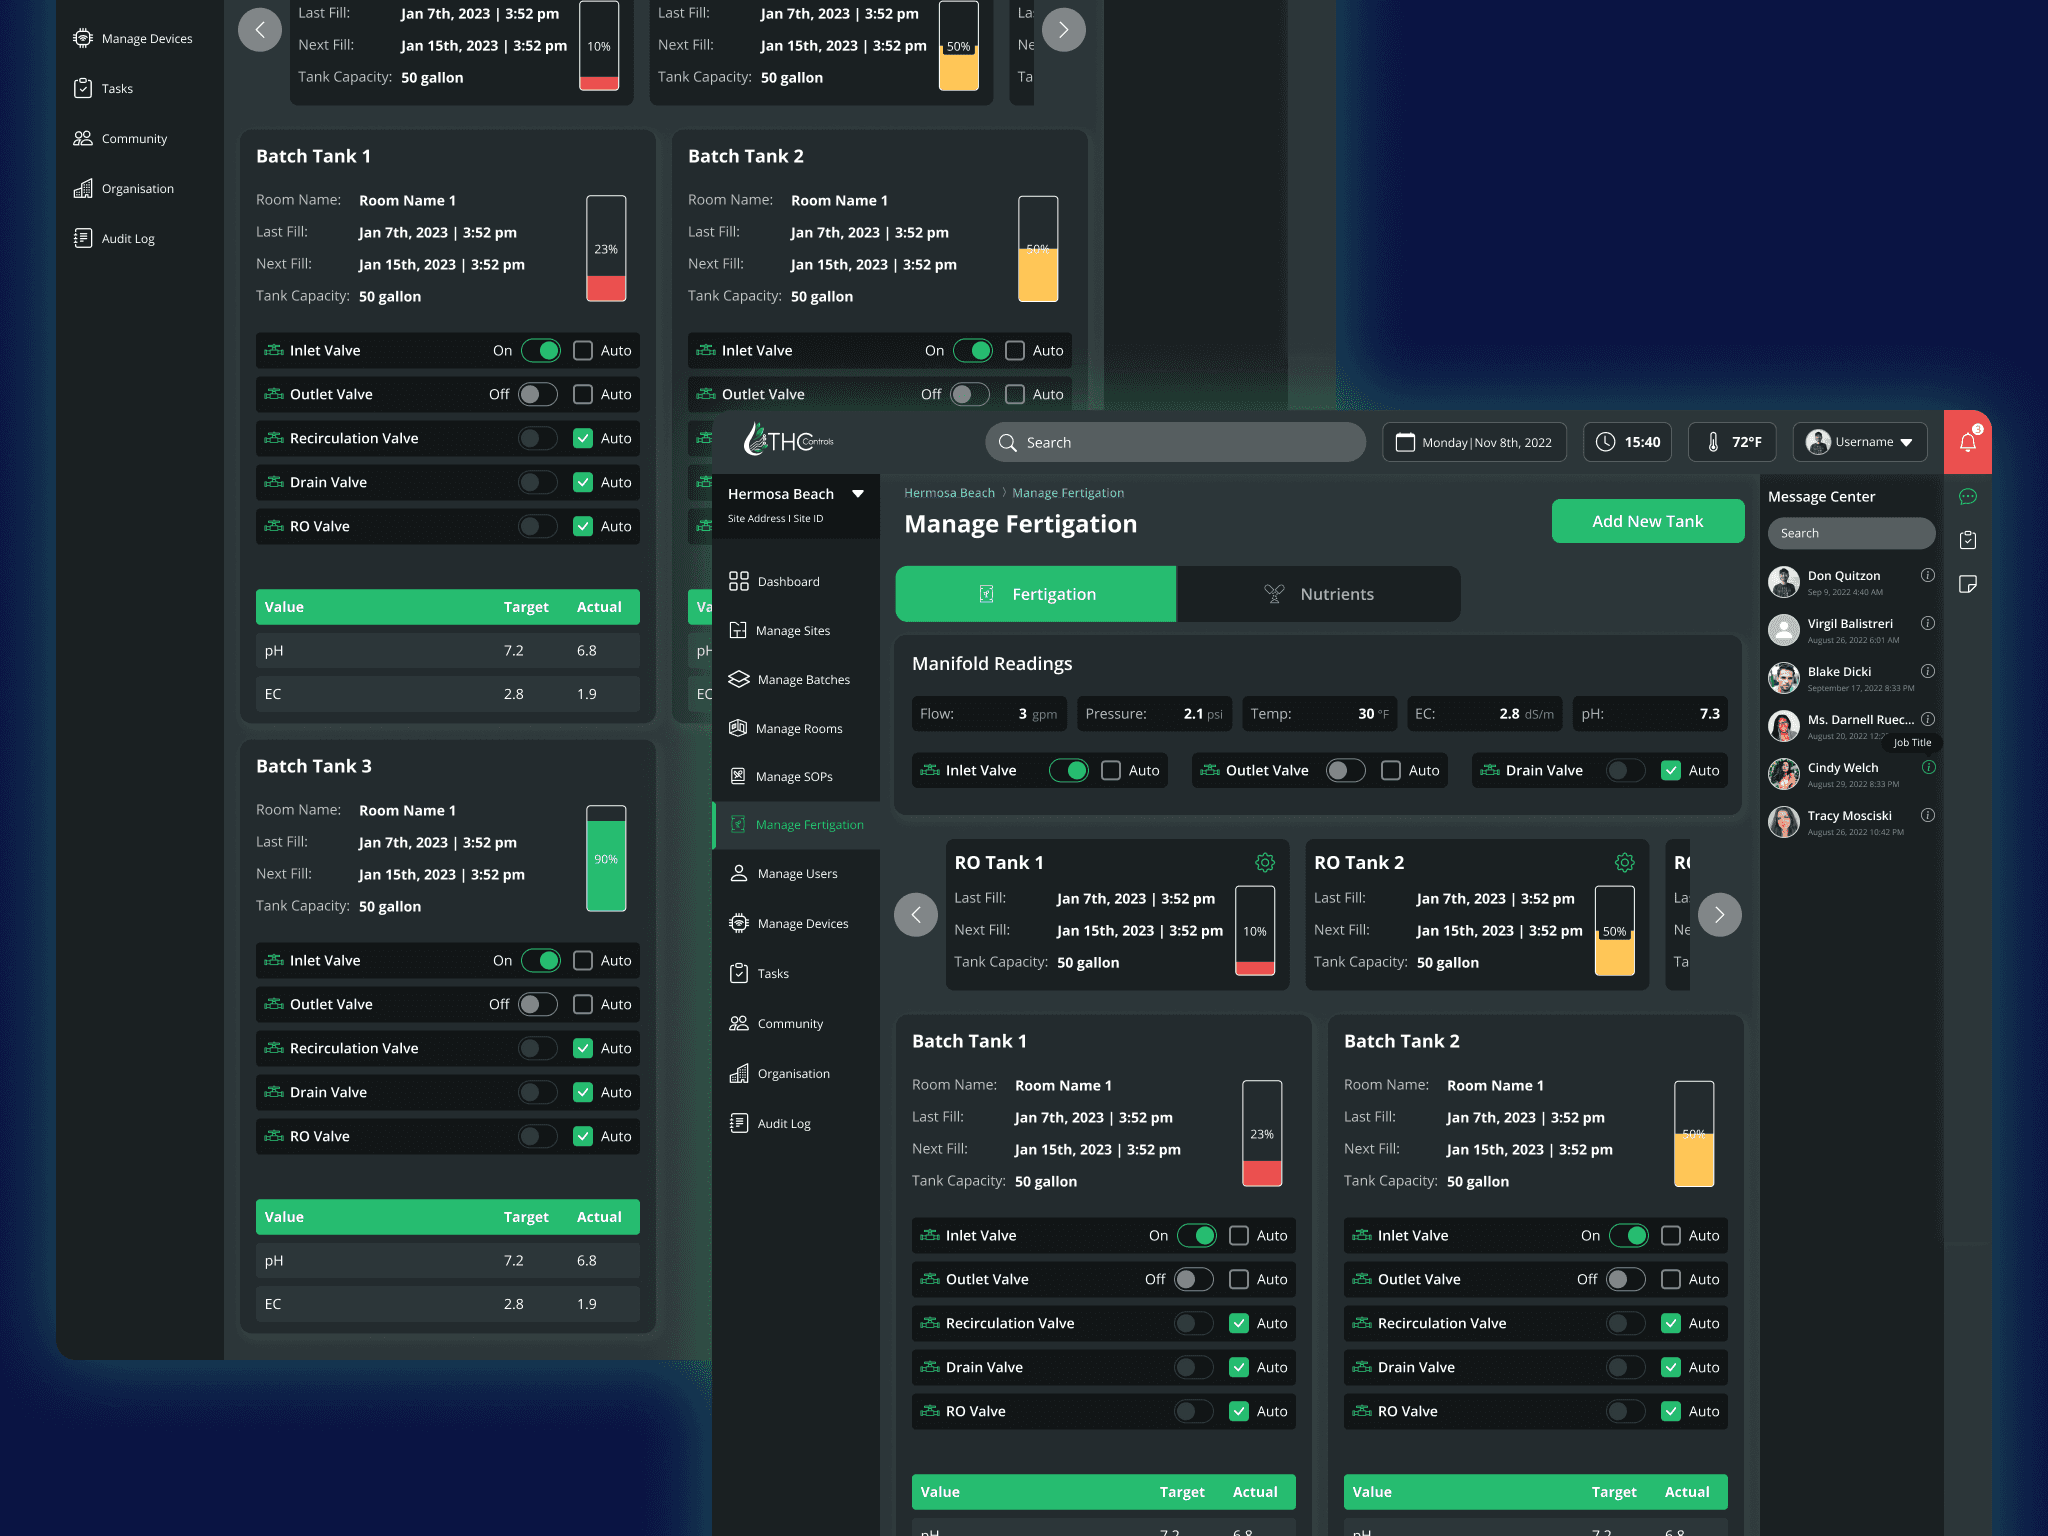Uncheck Auto for Drain Valve in Manifold Readings
2048x1536 pixels.
[1671, 770]
